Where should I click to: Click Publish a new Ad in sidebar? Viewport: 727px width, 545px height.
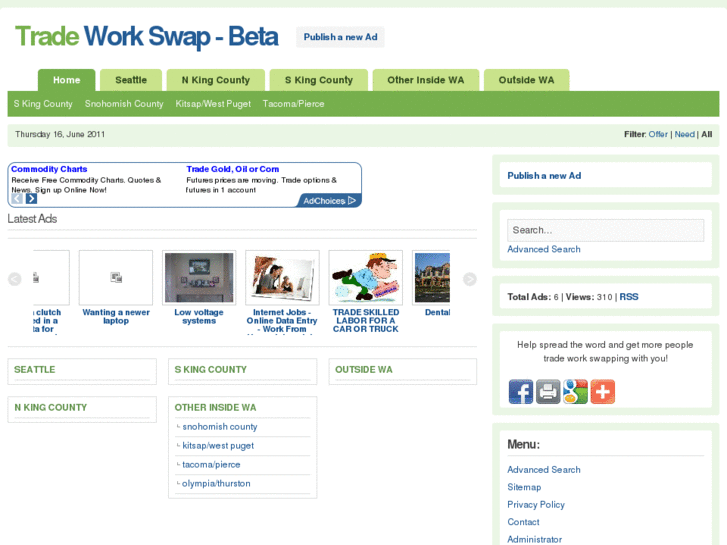(544, 176)
